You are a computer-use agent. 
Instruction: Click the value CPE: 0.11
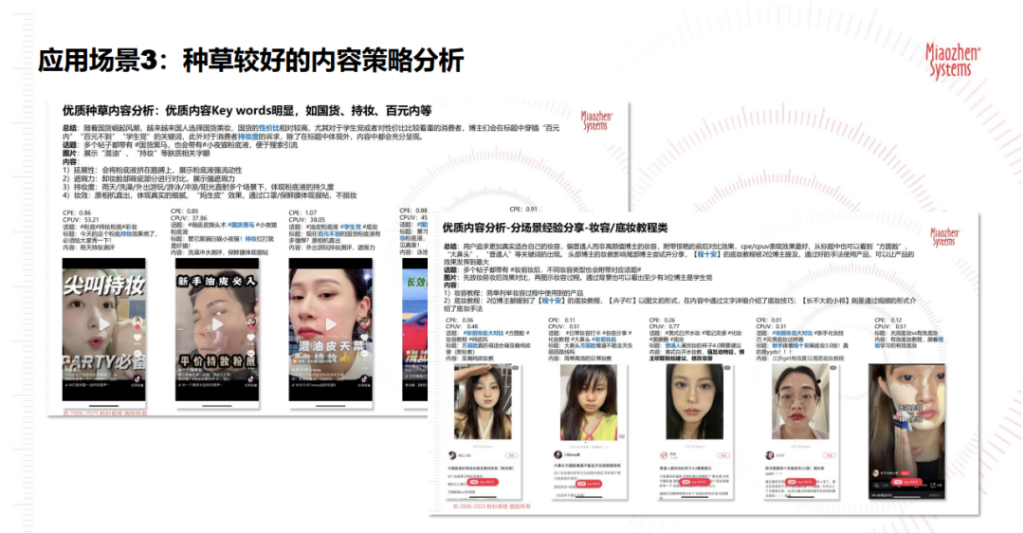[562, 320]
